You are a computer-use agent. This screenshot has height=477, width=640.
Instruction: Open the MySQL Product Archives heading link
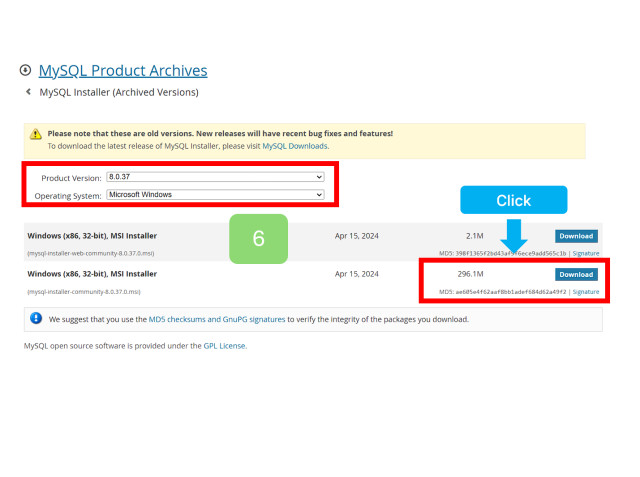[x=123, y=71]
